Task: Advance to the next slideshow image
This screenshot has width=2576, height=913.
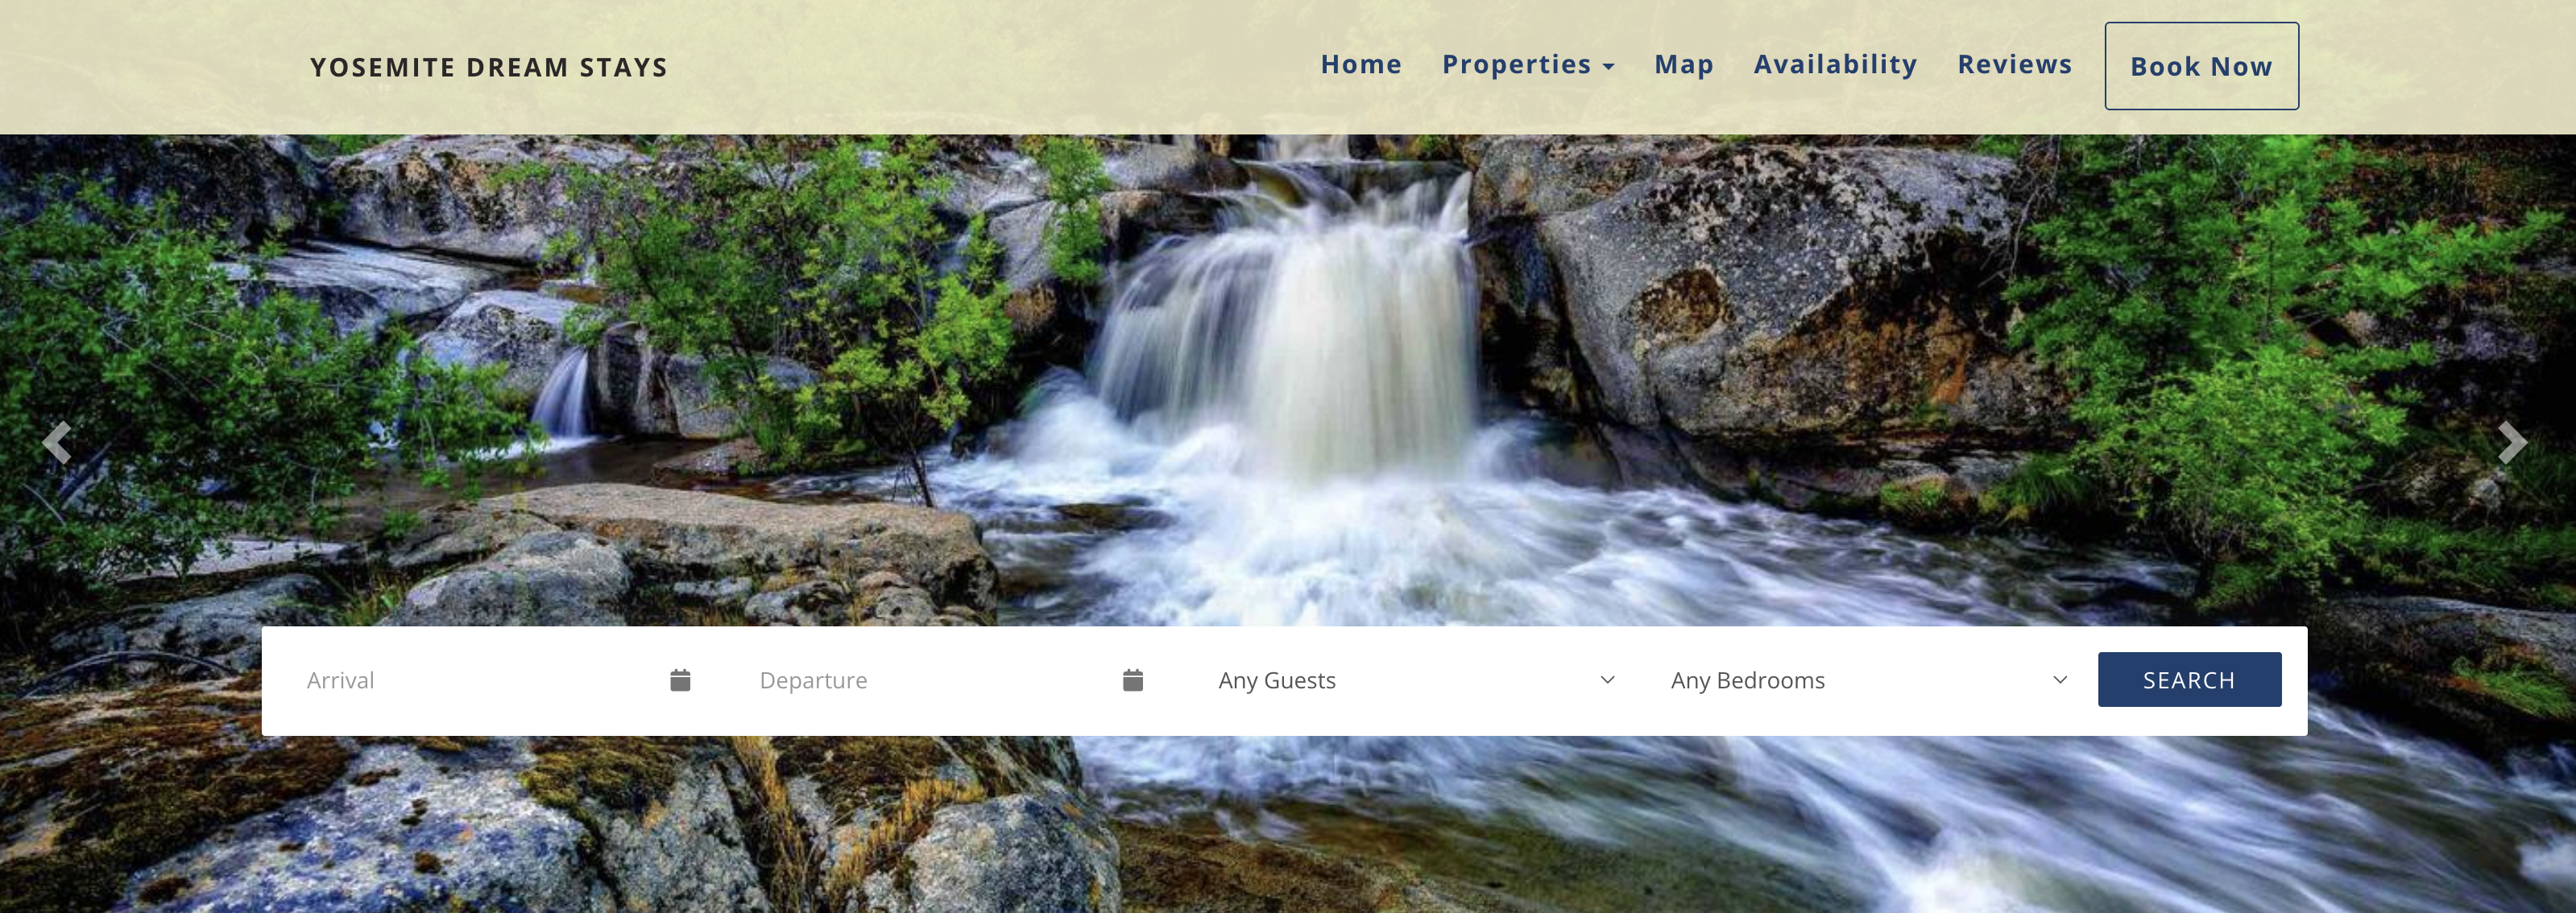Action: [2512, 442]
